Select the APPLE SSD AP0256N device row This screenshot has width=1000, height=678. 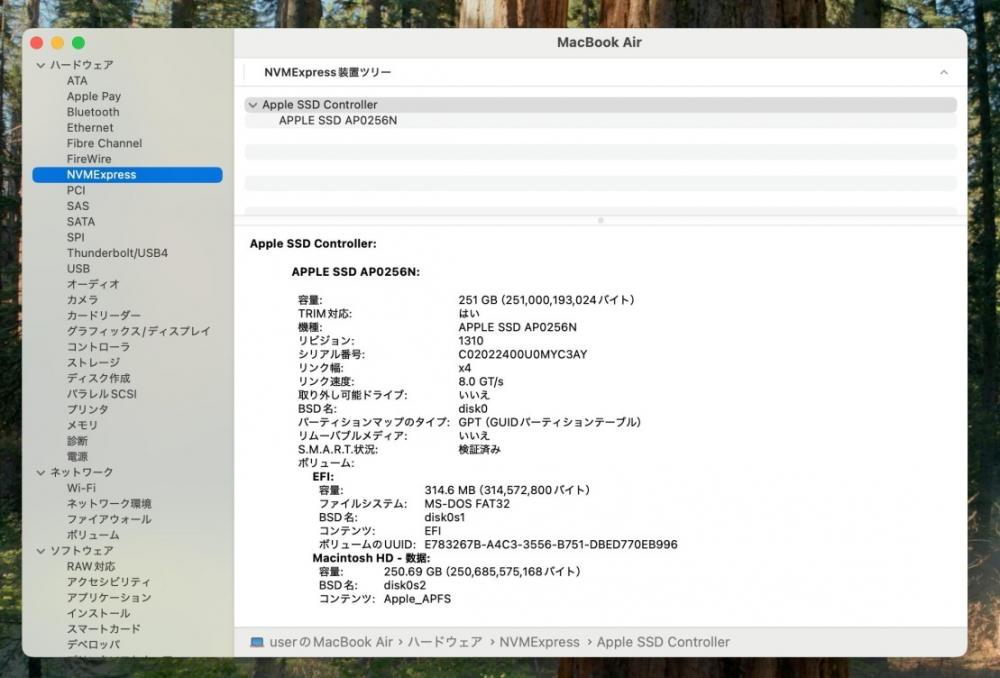point(338,120)
